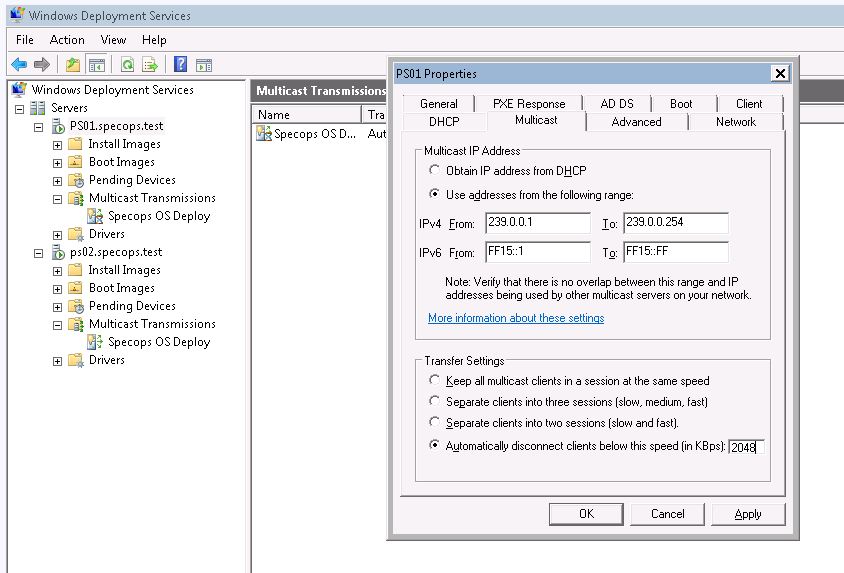
Task: Click Specops OS Deploy icon under PS01
Action: click(x=95, y=216)
